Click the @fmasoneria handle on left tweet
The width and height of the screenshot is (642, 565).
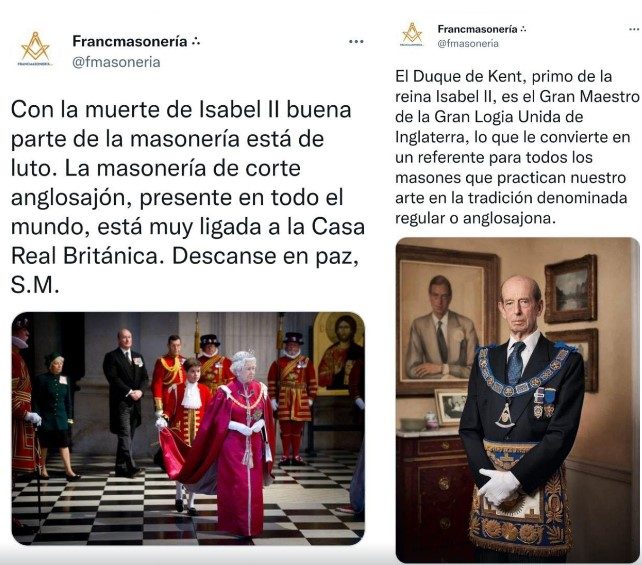pos(116,62)
